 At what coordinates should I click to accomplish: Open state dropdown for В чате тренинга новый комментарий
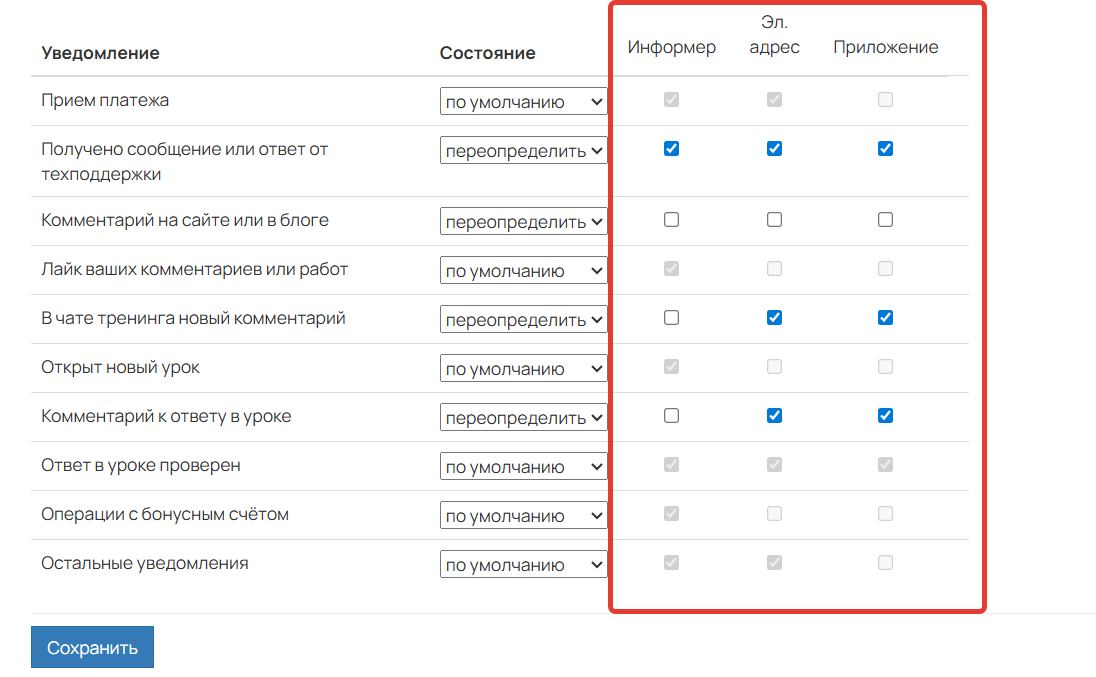(x=524, y=319)
